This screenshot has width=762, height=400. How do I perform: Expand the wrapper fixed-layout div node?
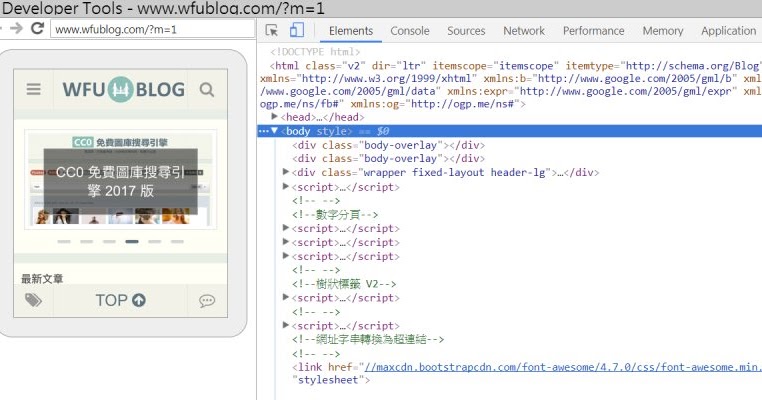[286, 172]
